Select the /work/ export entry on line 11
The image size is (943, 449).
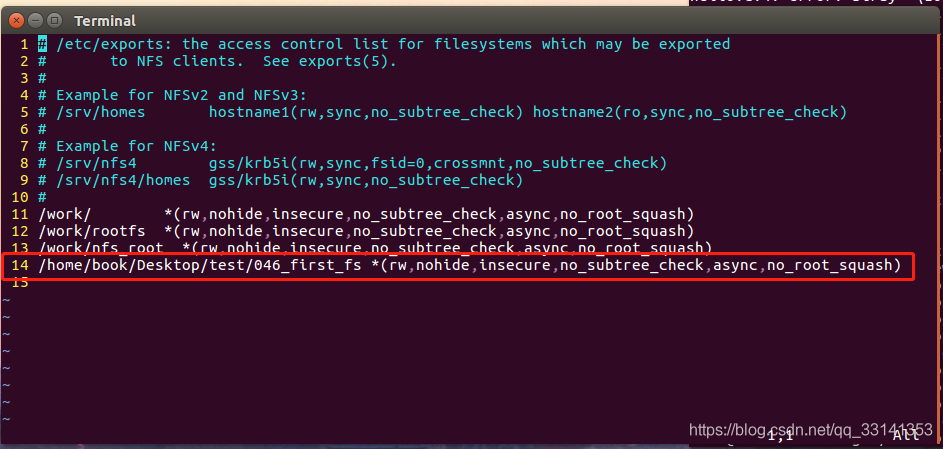pyautogui.click(x=65, y=214)
